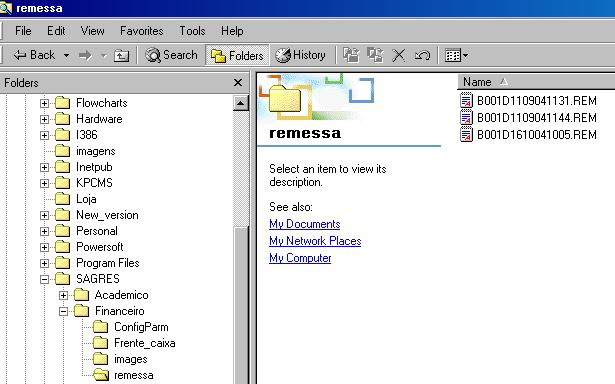Open the Favorites menu

point(142,31)
